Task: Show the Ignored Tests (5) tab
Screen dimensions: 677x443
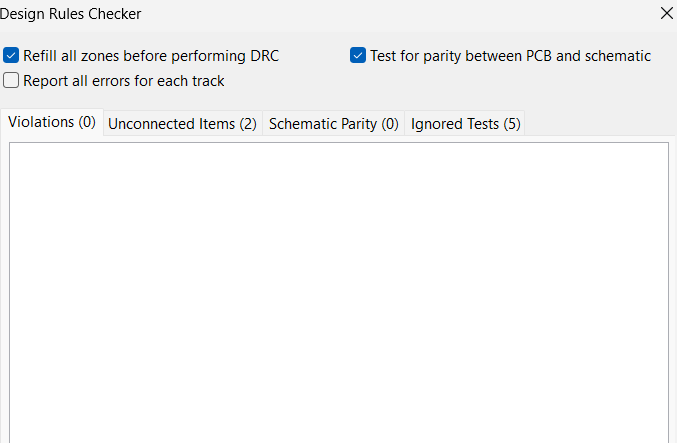Action: (x=465, y=124)
